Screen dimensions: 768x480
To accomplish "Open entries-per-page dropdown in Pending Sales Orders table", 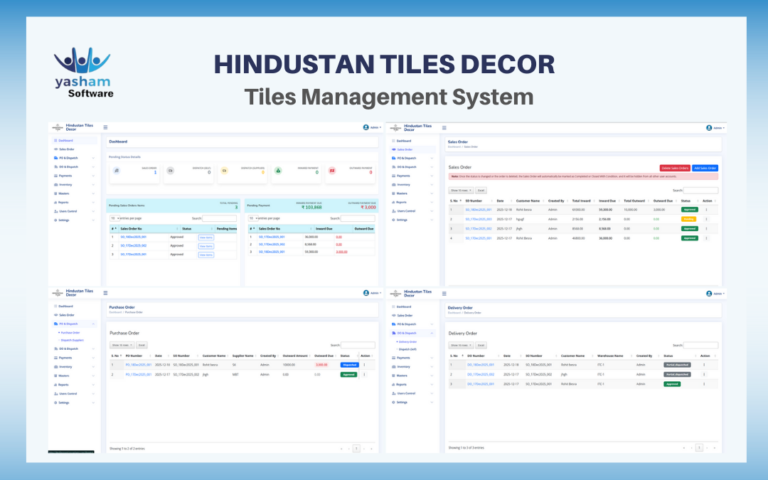I will tap(114, 217).
